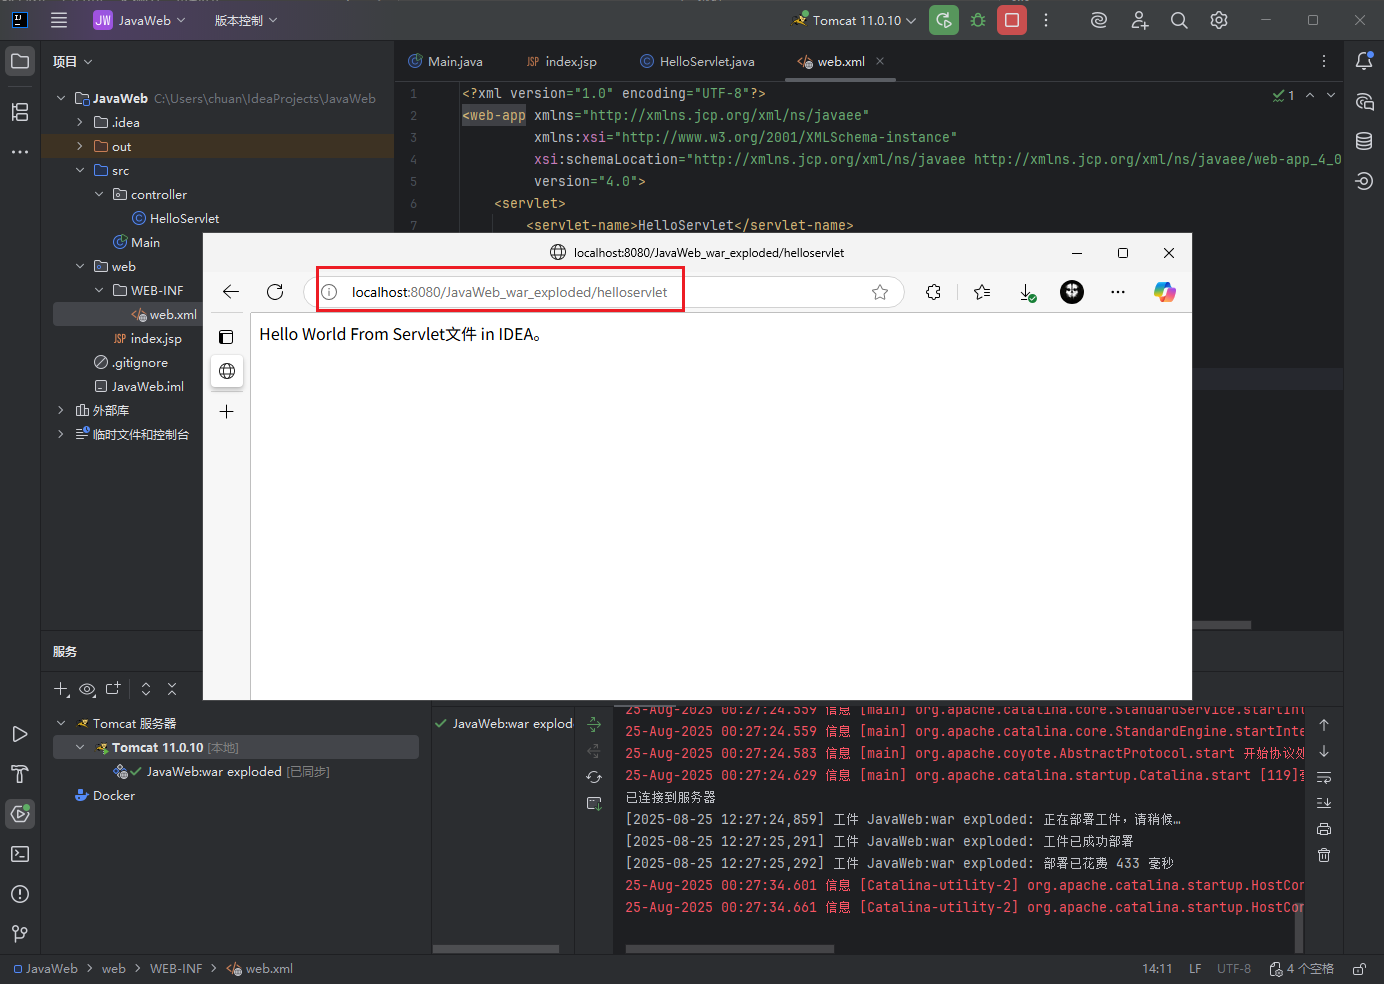Image resolution: width=1384 pixels, height=984 pixels.
Task: Open Copilot icon in browser toolbar
Action: [x=1165, y=292]
